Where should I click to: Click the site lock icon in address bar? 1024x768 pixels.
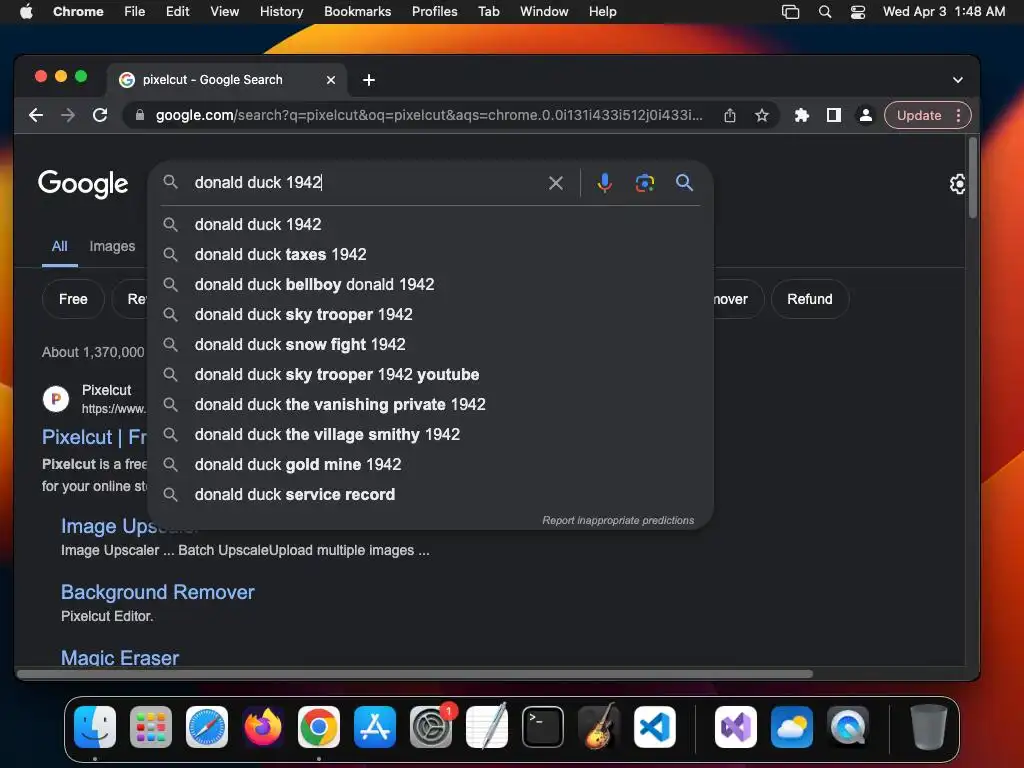point(139,116)
